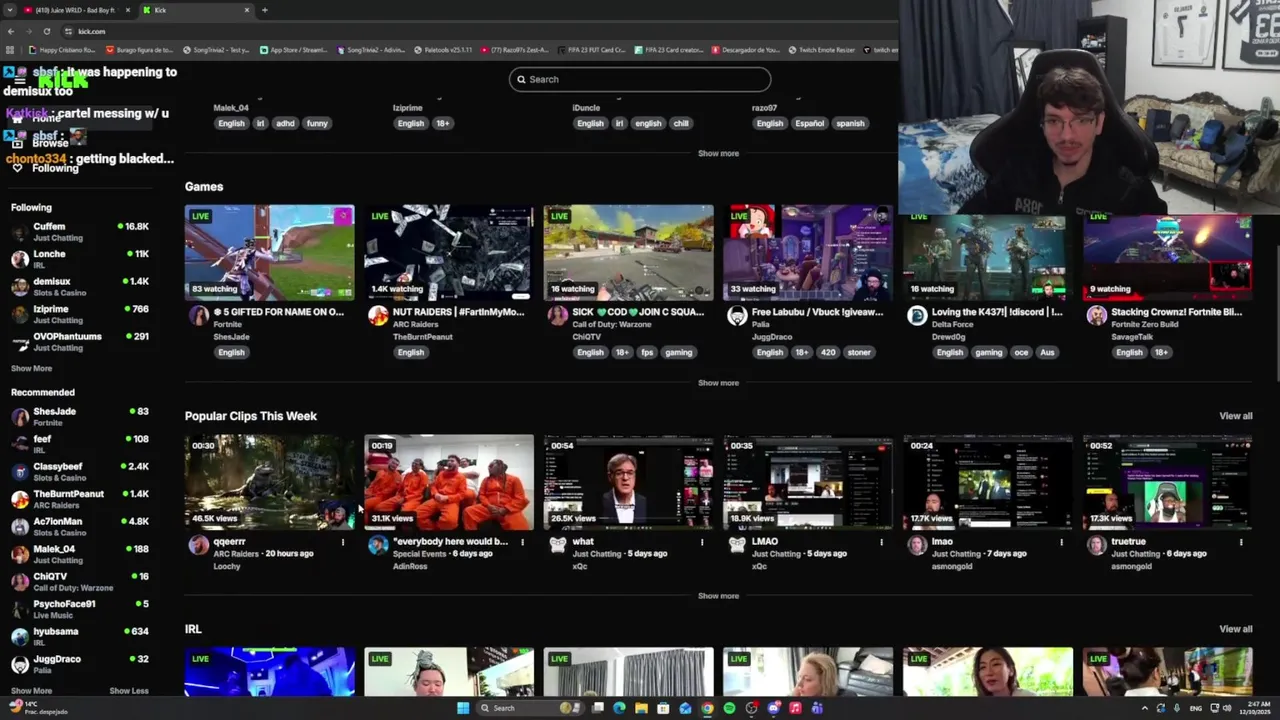This screenshot has height=720, width=1280.
Task: Select the Kick browser tab
Action: tap(195, 10)
